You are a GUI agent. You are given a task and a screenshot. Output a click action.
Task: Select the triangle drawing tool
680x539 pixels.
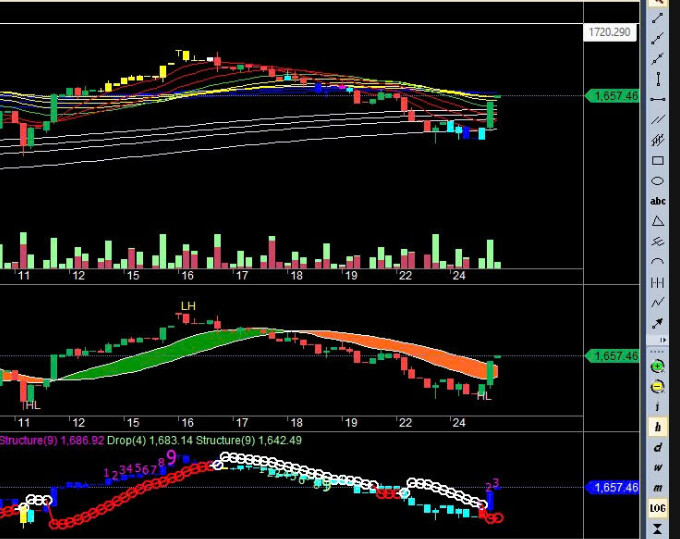click(657, 221)
